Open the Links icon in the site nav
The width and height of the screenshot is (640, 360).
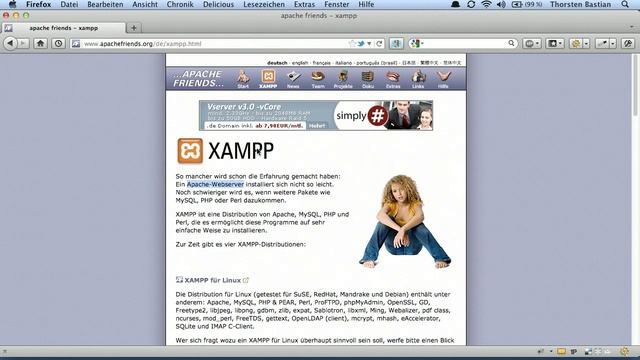[418, 79]
